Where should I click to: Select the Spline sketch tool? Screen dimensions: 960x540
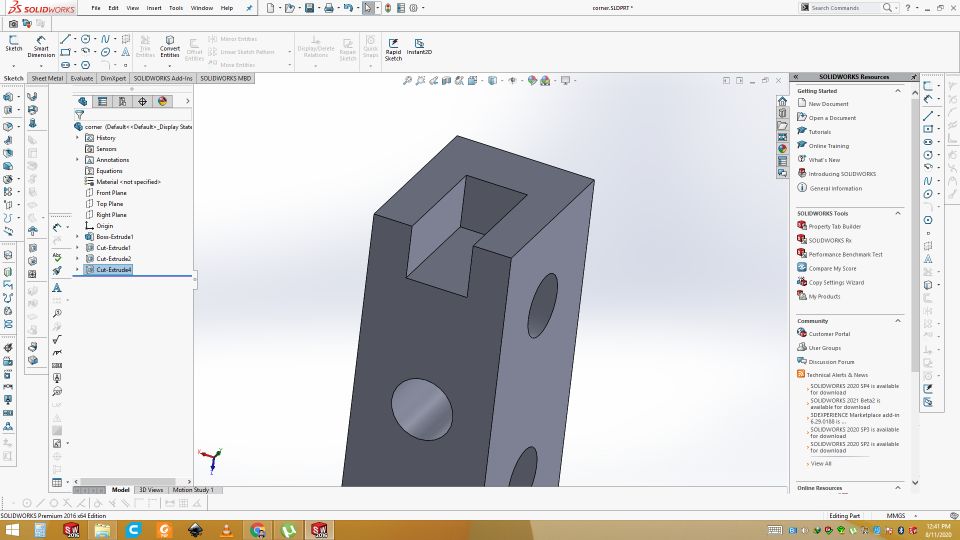[105, 39]
